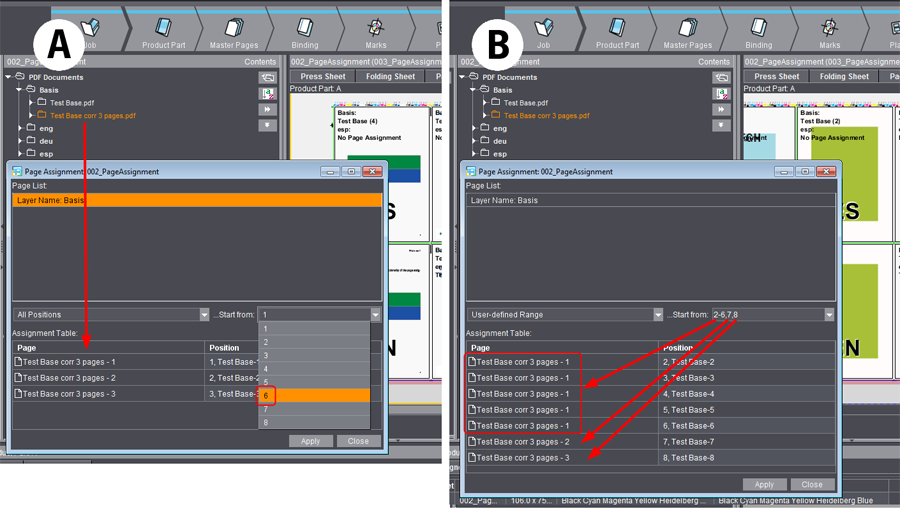Collapse the PDF Documents tree in panel A
This screenshot has height=509, width=900.
pyautogui.click(x=9, y=77)
